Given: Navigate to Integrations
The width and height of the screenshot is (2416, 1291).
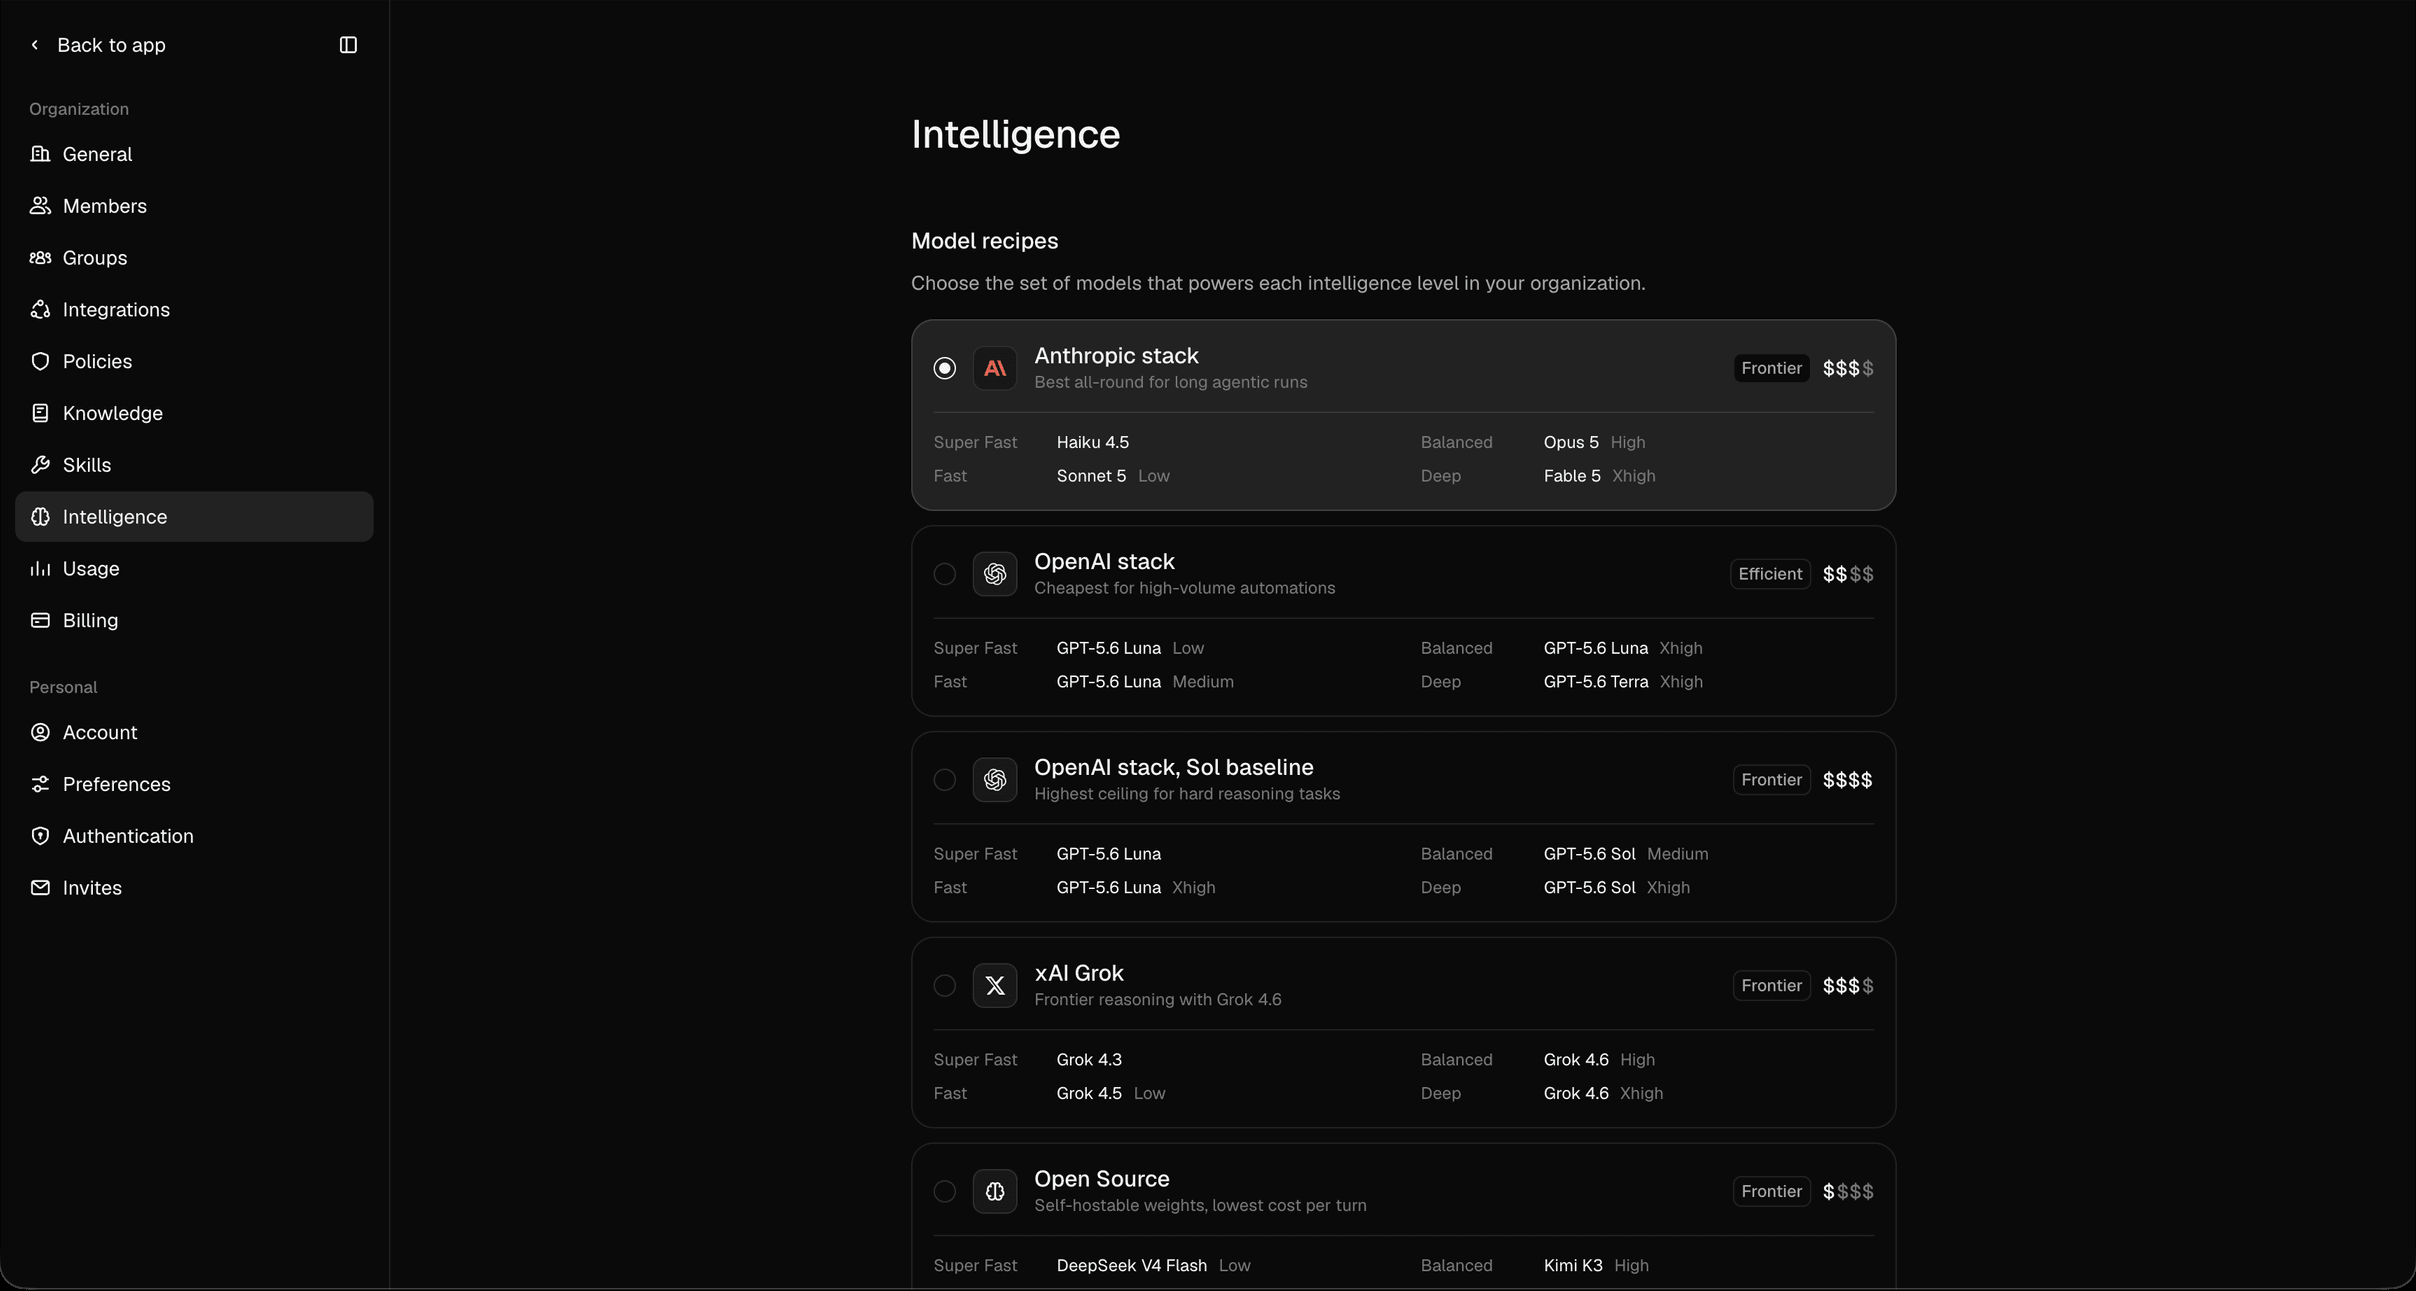Looking at the screenshot, I should tap(194, 310).
